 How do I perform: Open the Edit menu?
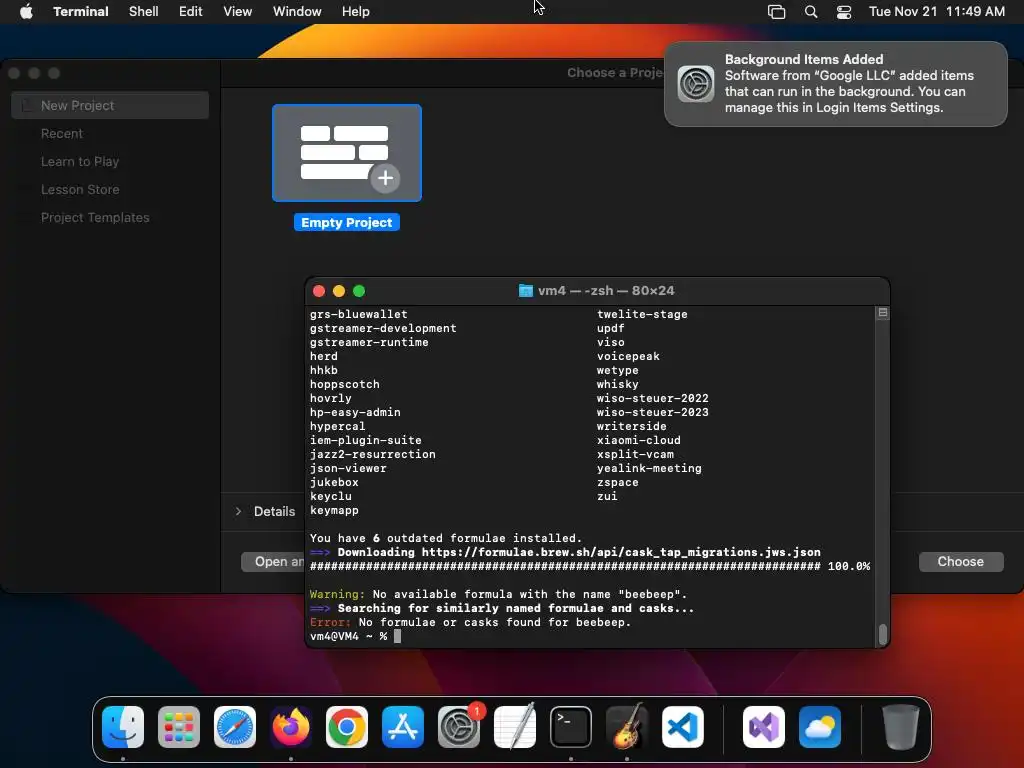coord(191,12)
